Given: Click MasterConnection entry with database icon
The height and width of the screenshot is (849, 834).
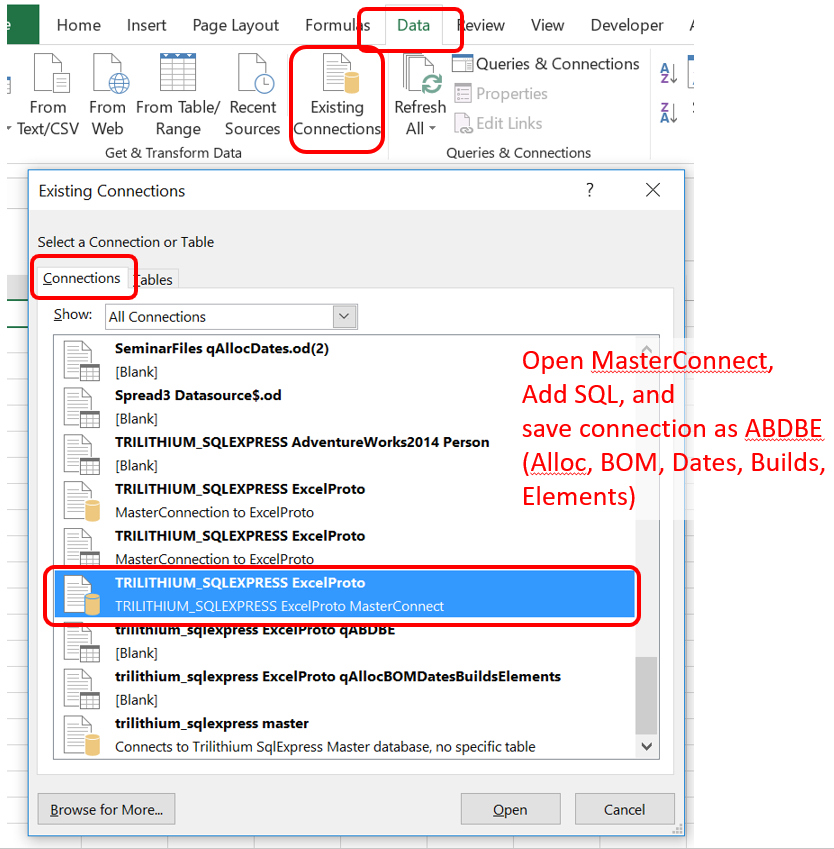Looking at the screenshot, I should [344, 500].
